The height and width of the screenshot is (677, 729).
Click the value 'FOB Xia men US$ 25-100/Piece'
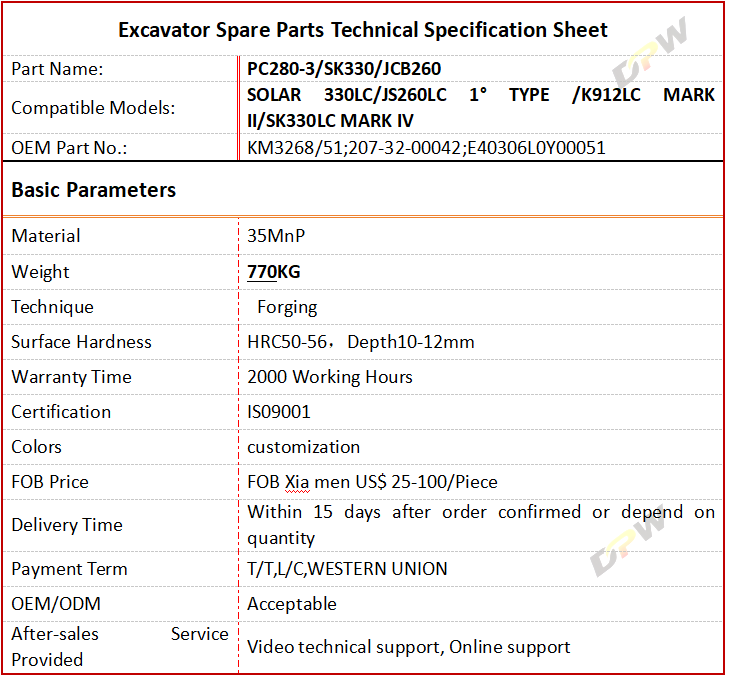click(372, 482)
